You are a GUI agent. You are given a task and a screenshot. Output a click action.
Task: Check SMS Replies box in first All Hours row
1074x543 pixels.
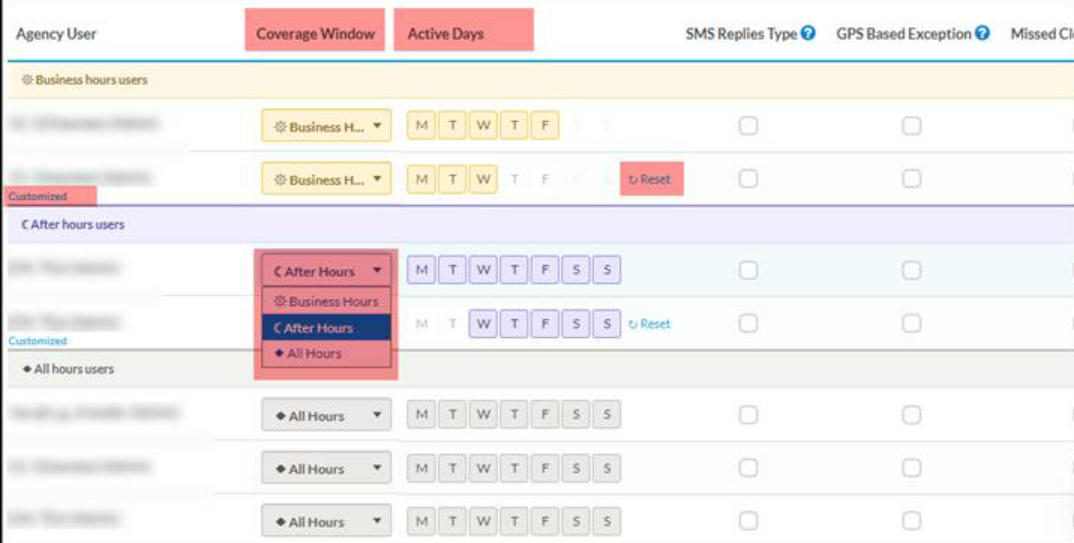pyautogui.click(x=748, y=414)
